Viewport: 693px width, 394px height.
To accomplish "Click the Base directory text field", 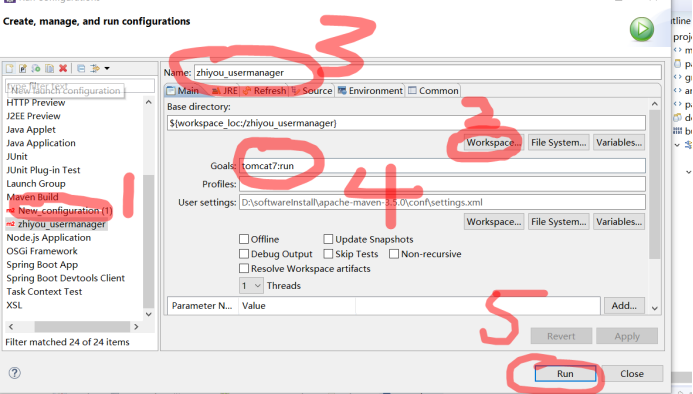I will (406, 123).
